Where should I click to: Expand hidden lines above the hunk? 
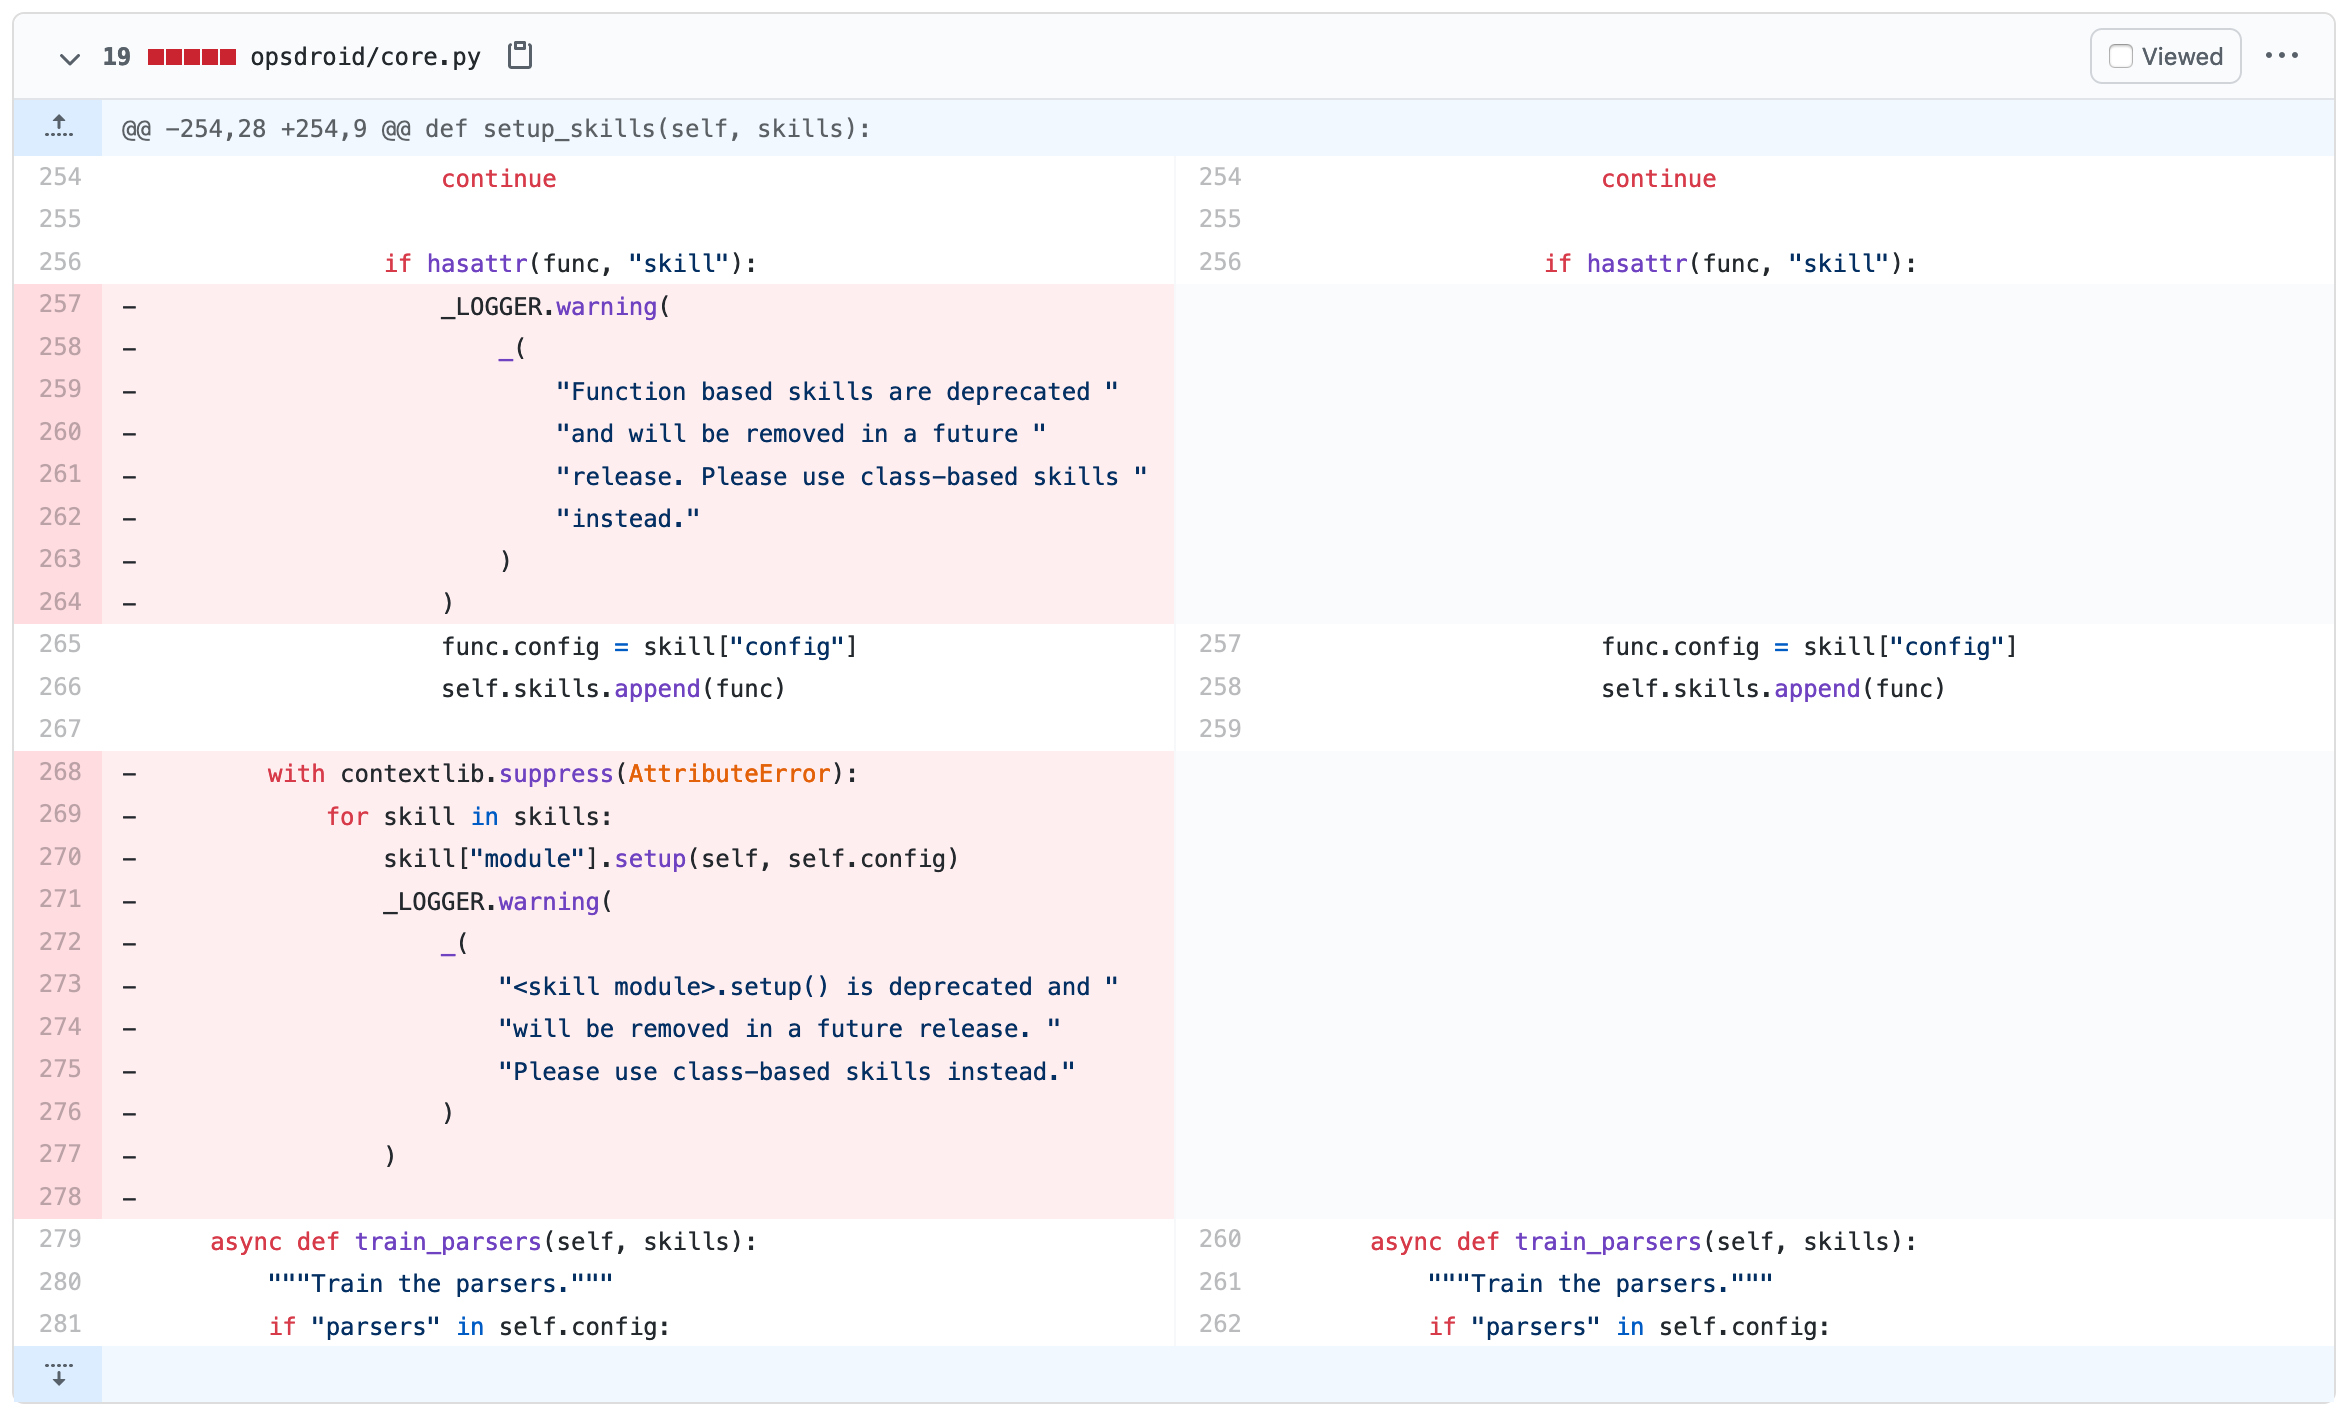pos(59,128)
